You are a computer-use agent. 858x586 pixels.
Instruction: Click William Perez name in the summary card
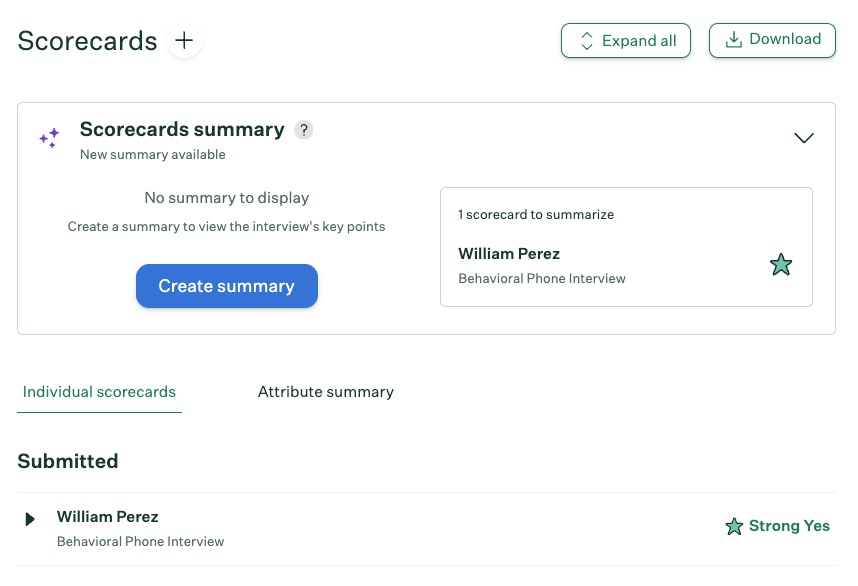[509, 254]
